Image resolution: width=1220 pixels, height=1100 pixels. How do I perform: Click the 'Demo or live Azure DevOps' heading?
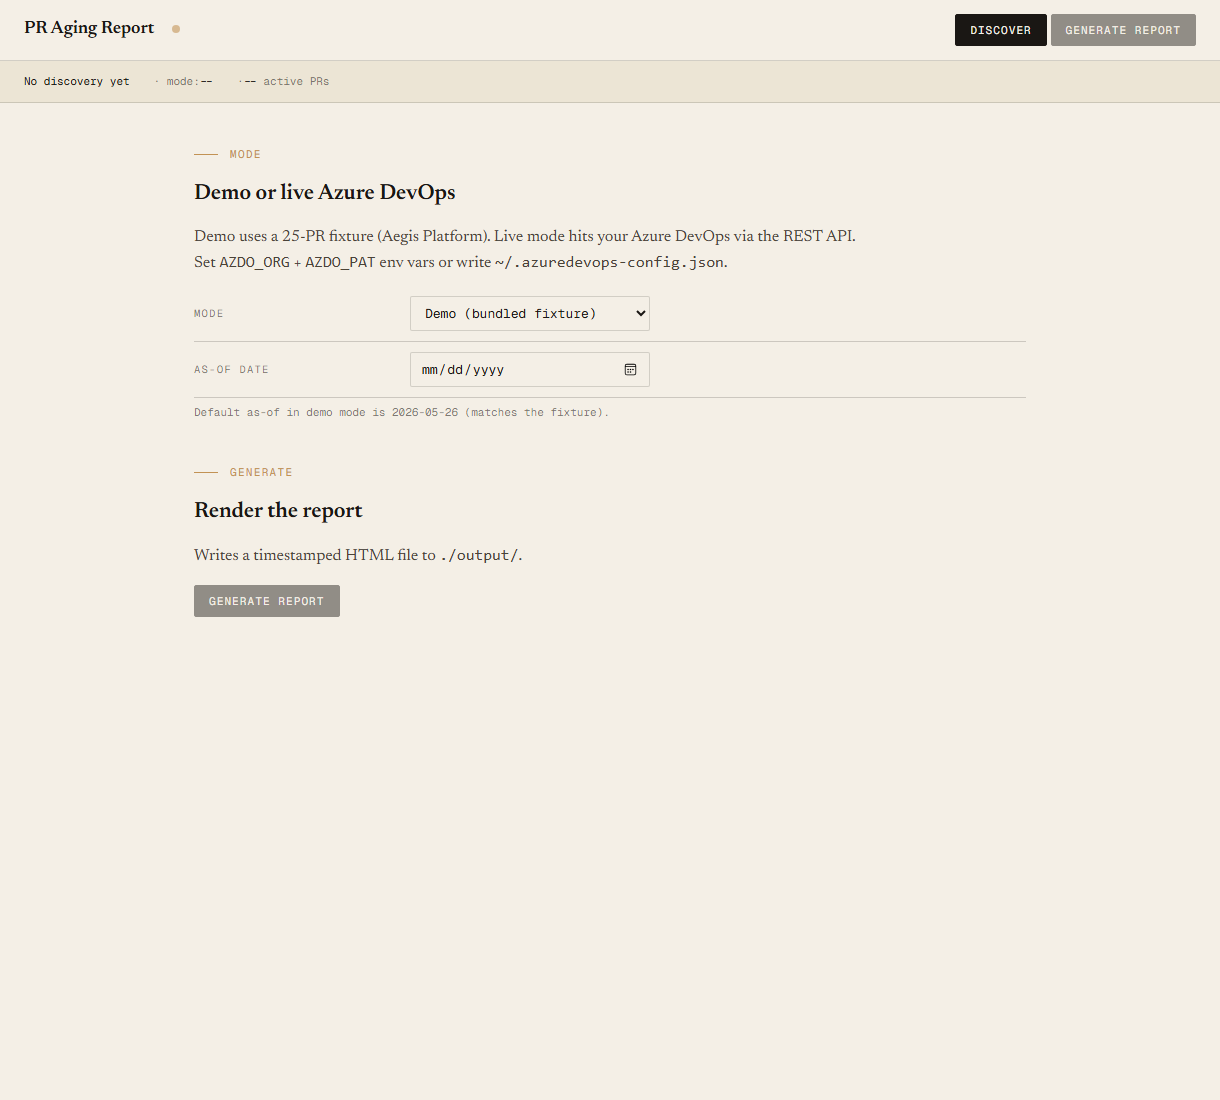pos(325,192)
